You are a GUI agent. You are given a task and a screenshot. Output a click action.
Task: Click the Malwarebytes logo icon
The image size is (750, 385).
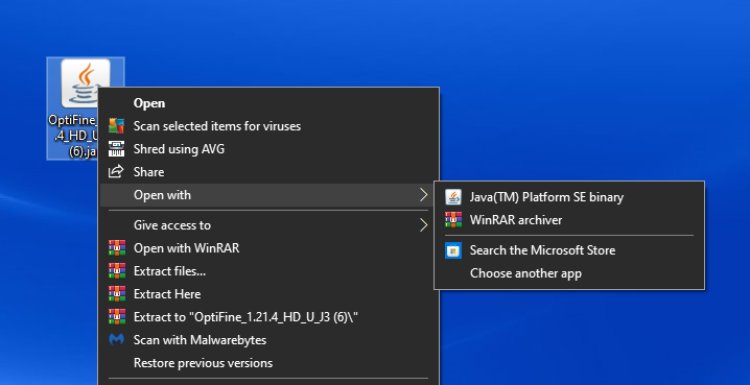[x=116, y=340]
